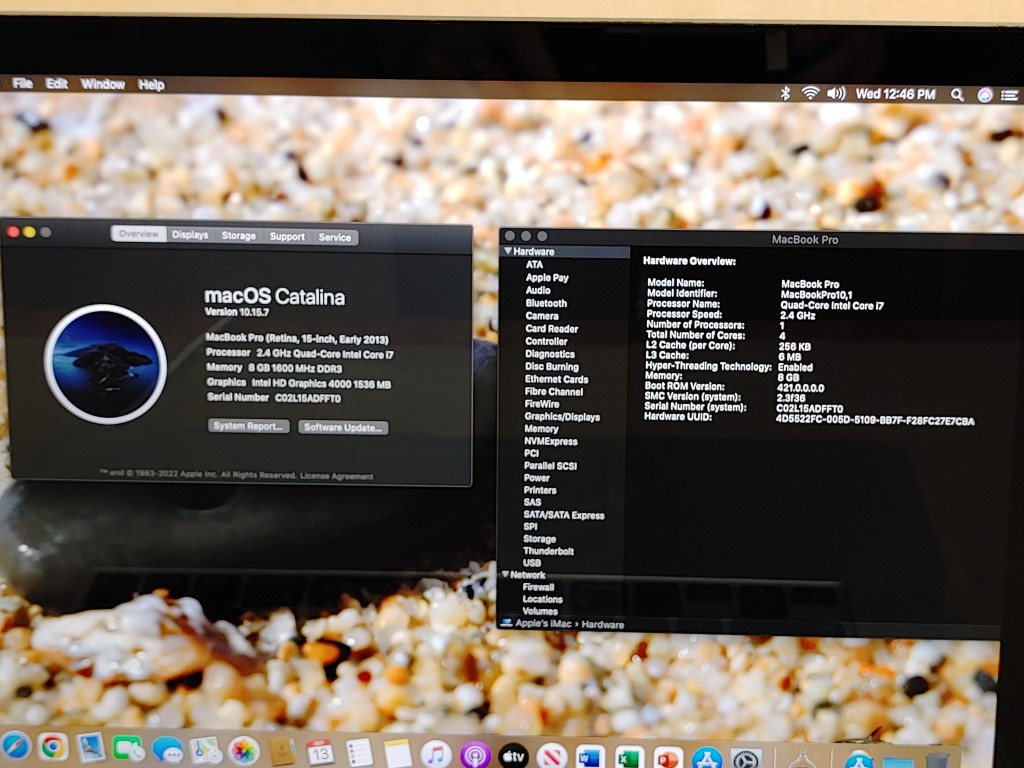Open the Wi-Fi status menu
Viewport: 1024px width, 768px height.
pyautogui.click(x=810, y=93)
